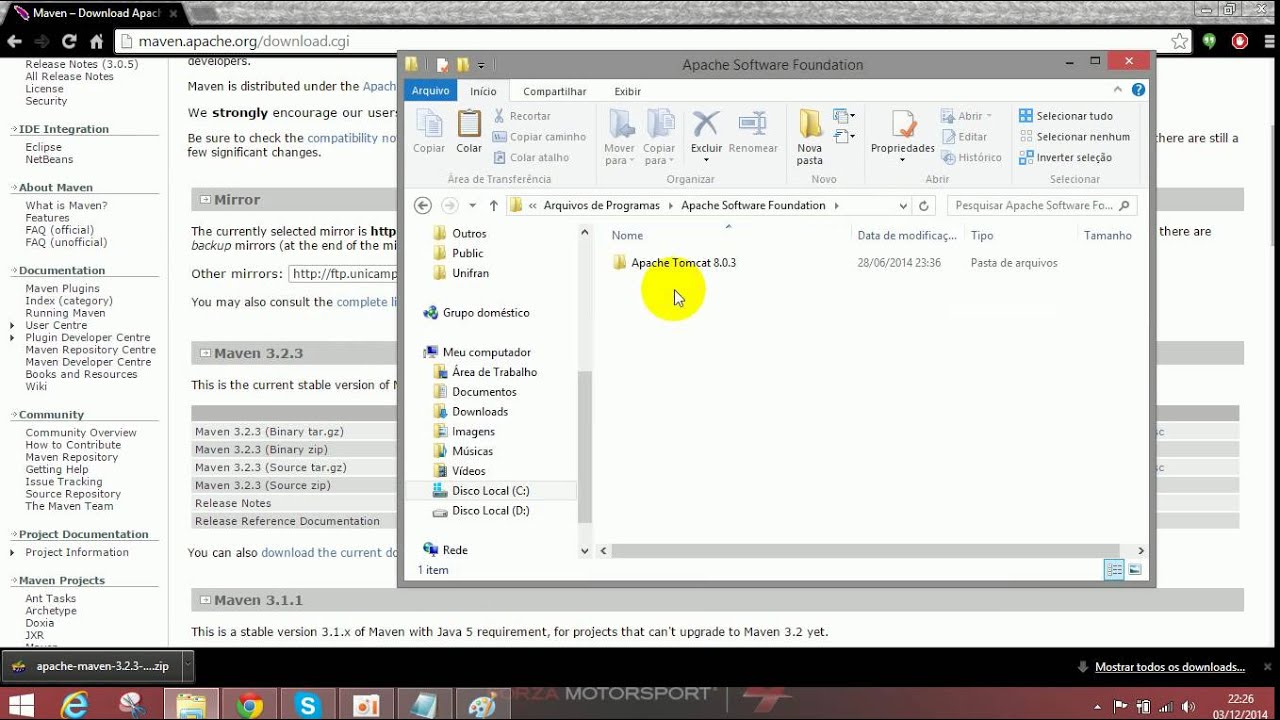Viewport: 1280px width, 720px height.
Task: Sort files by Nome column header
Action: [627, 236]
